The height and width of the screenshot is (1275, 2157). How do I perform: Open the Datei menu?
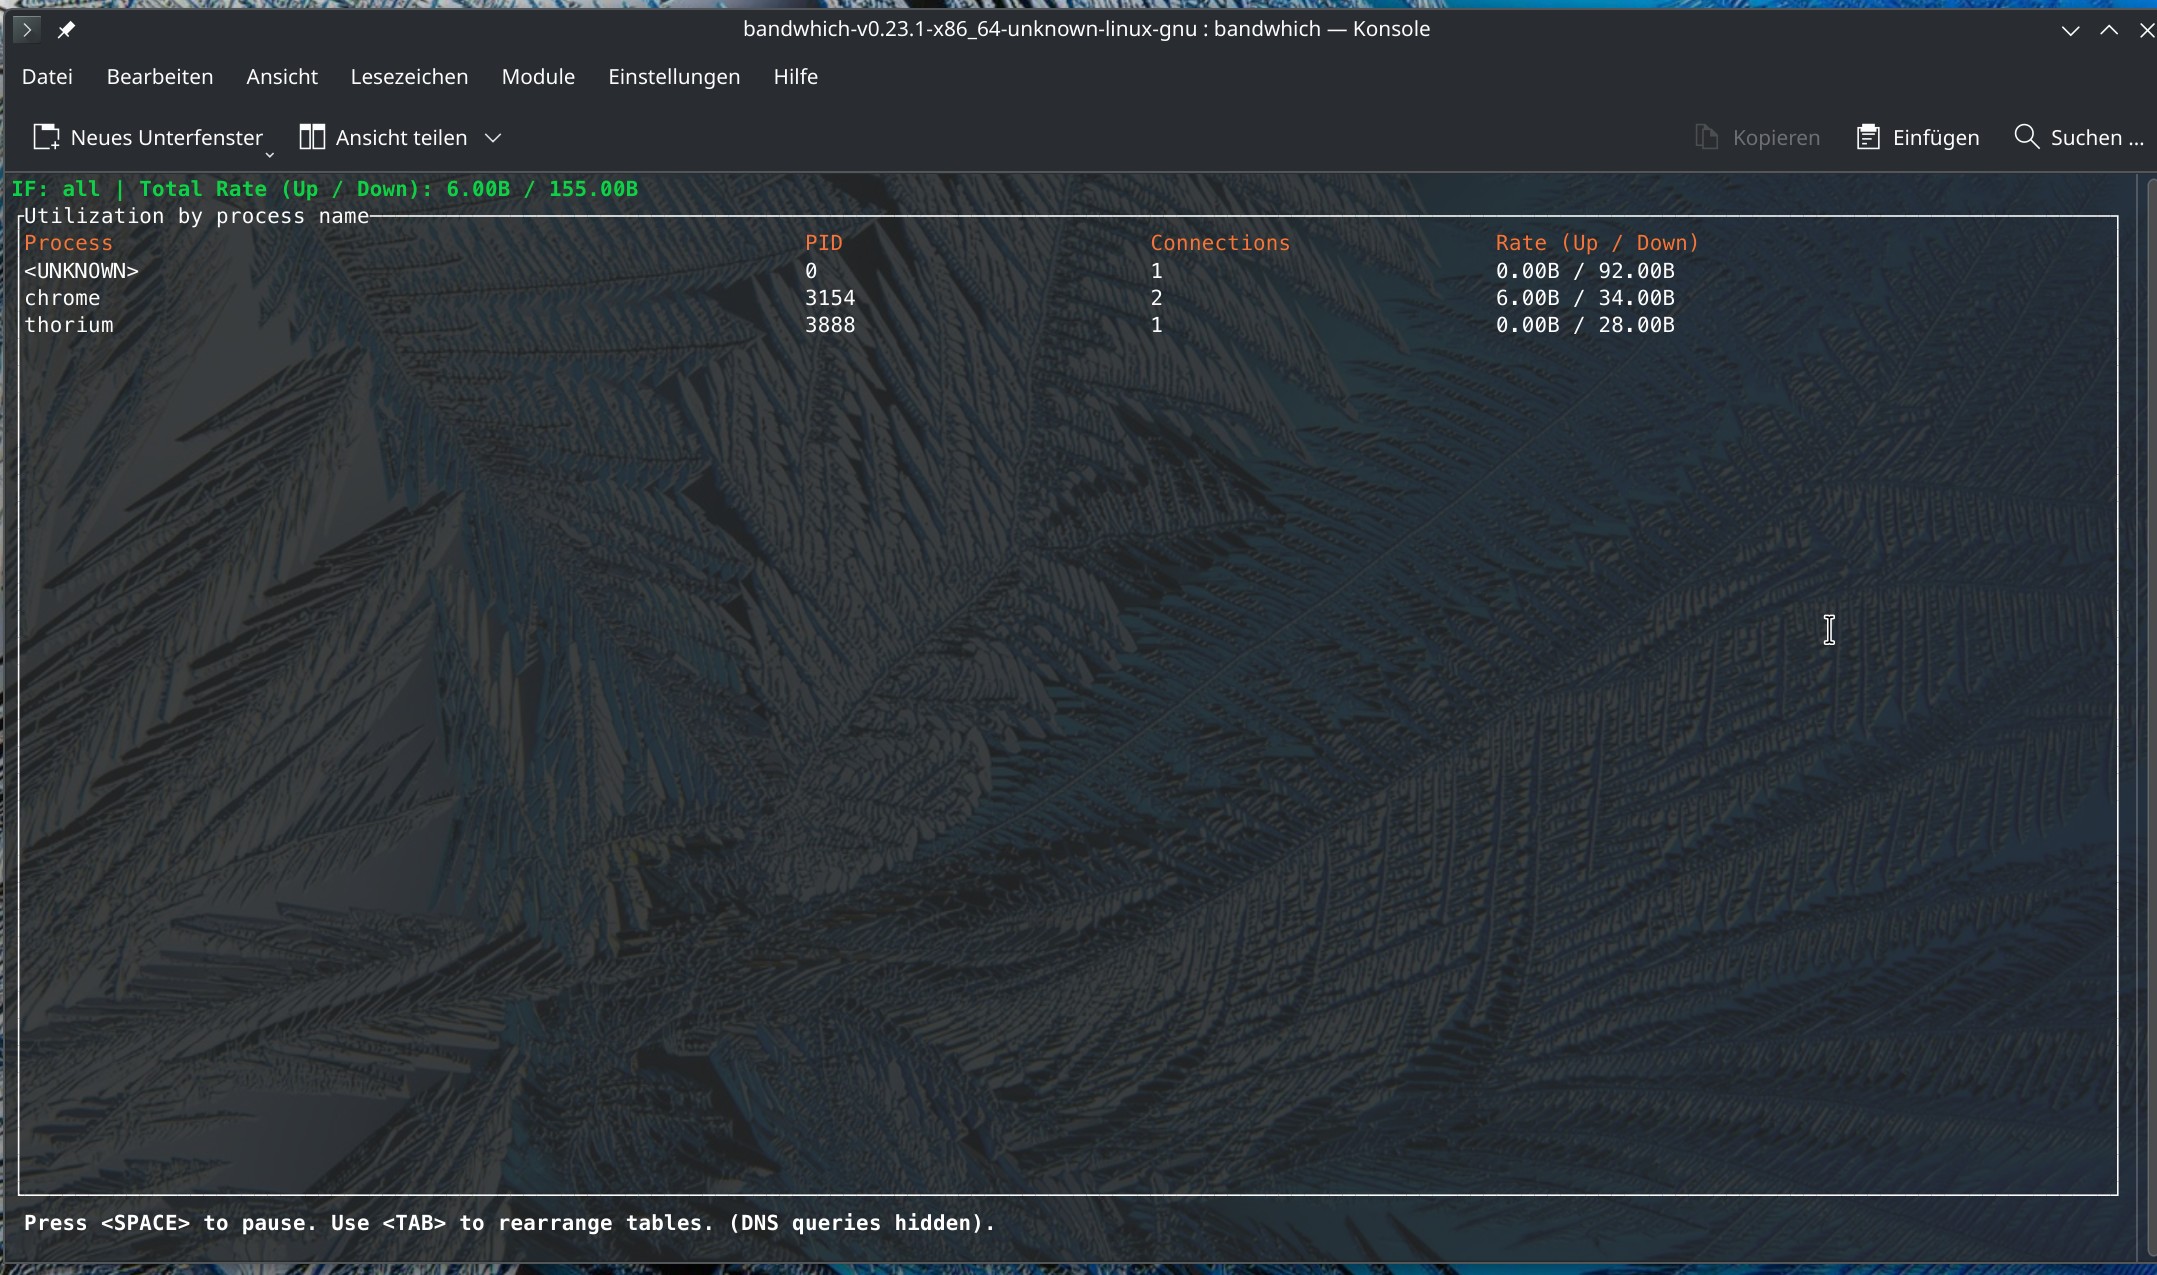coord(47,77)
